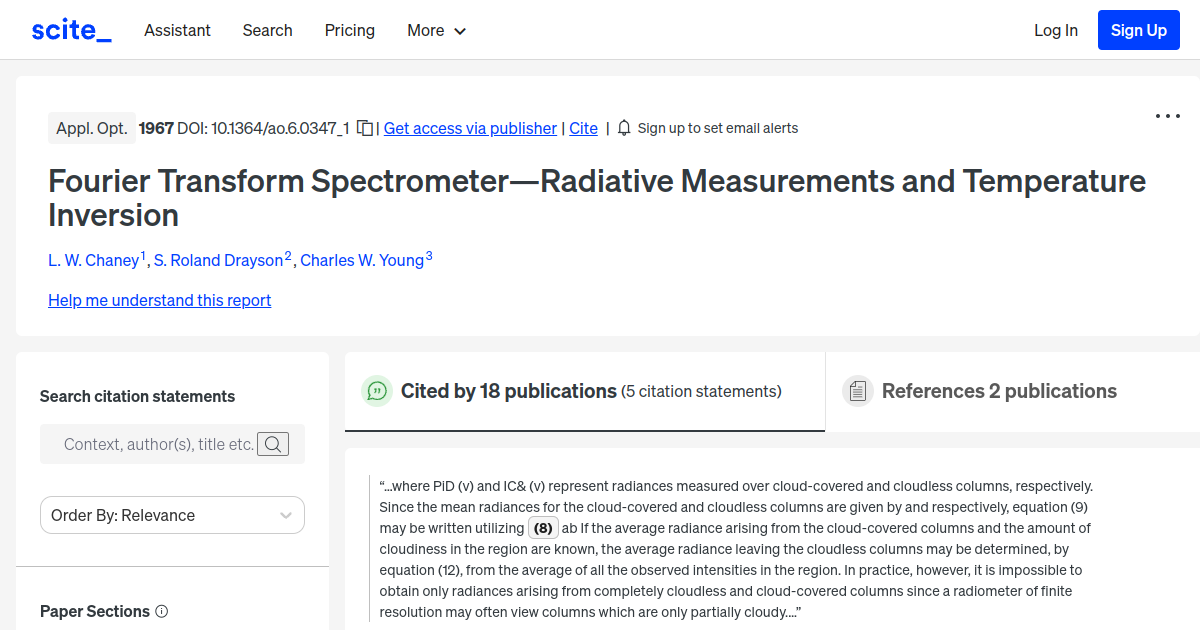This screenshot has height=630, width=1200.
Task: Click the Cite link
Action: [x=583, y=128]
